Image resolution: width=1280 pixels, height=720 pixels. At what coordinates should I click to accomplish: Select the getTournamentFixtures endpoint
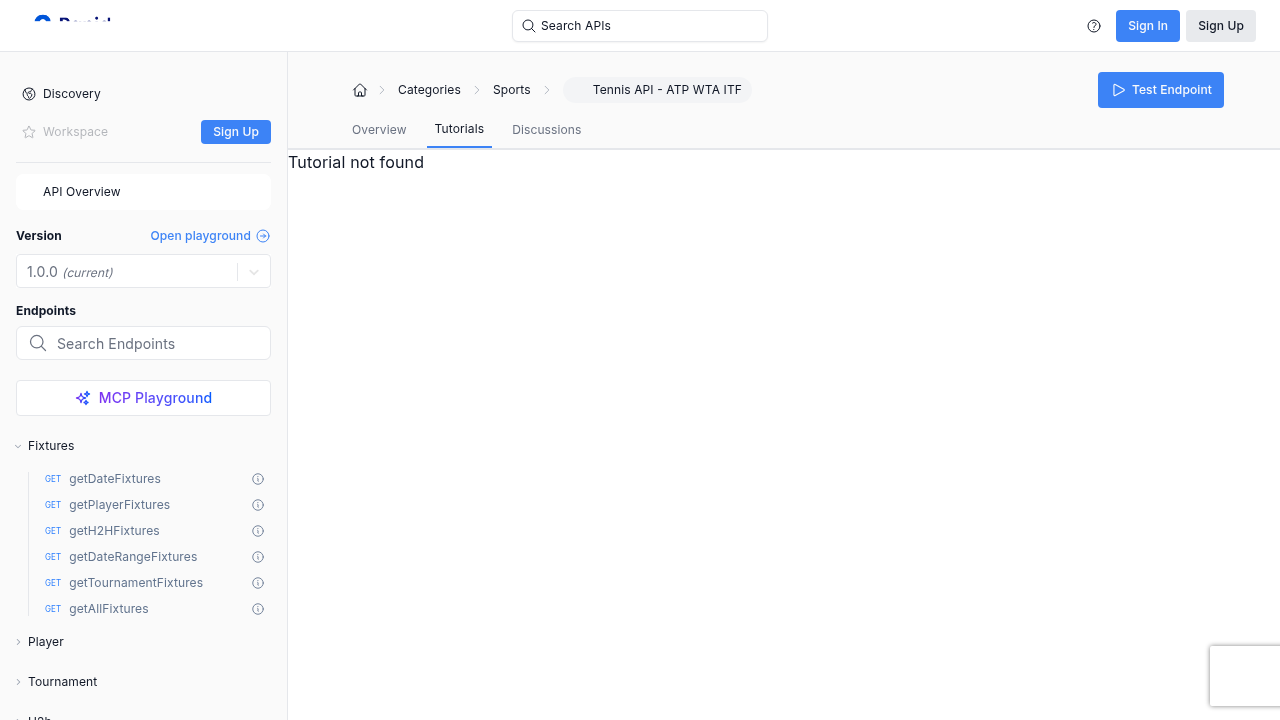point(136,583)
